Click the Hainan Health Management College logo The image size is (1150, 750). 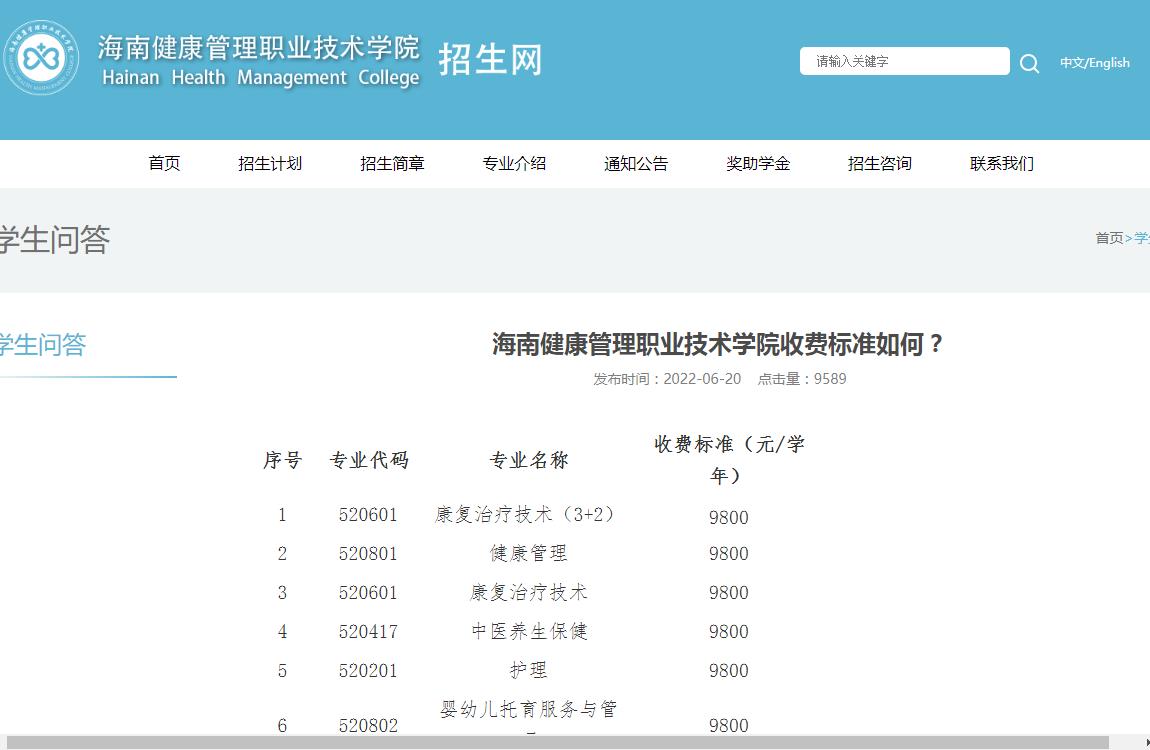tap(41, 58)
